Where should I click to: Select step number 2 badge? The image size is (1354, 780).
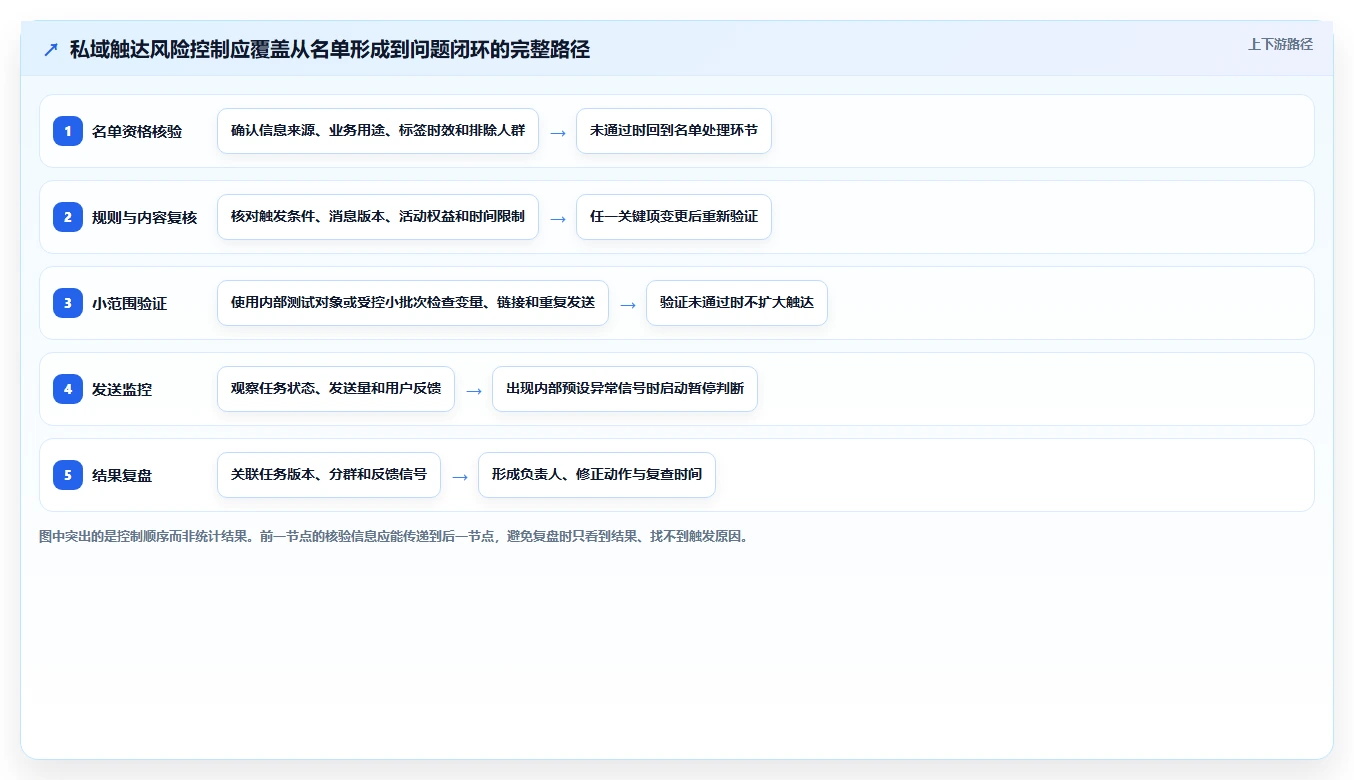(x=68, y=217)
